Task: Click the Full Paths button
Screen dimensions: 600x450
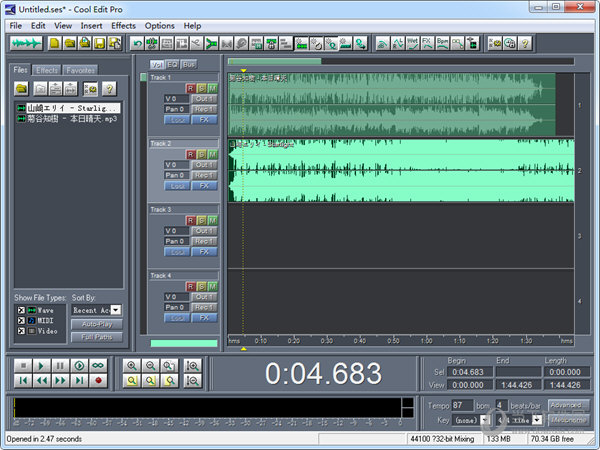Action: pos(97,337)
